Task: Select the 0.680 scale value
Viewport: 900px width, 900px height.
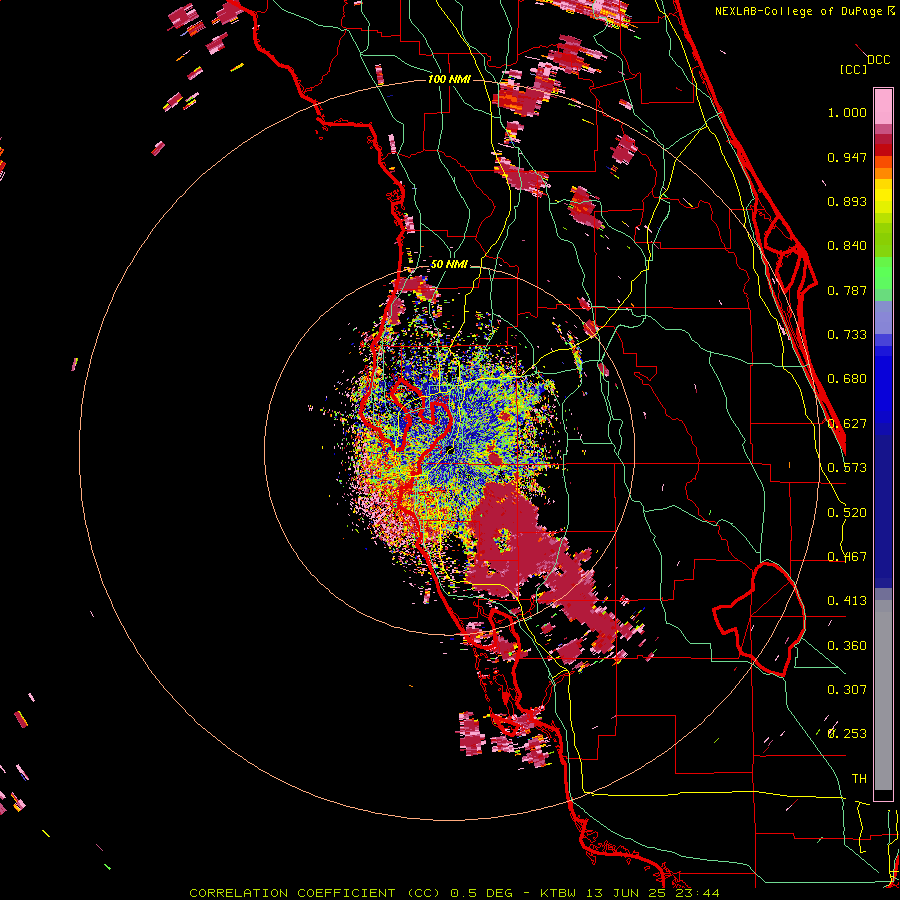Action: (x=847, y=379)
